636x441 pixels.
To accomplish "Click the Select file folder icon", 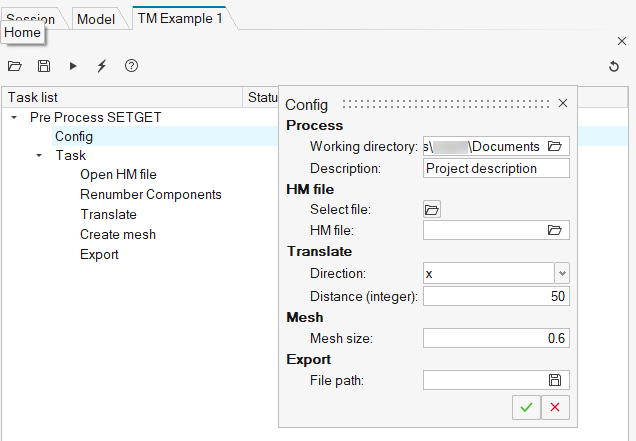I will (432, 210).
